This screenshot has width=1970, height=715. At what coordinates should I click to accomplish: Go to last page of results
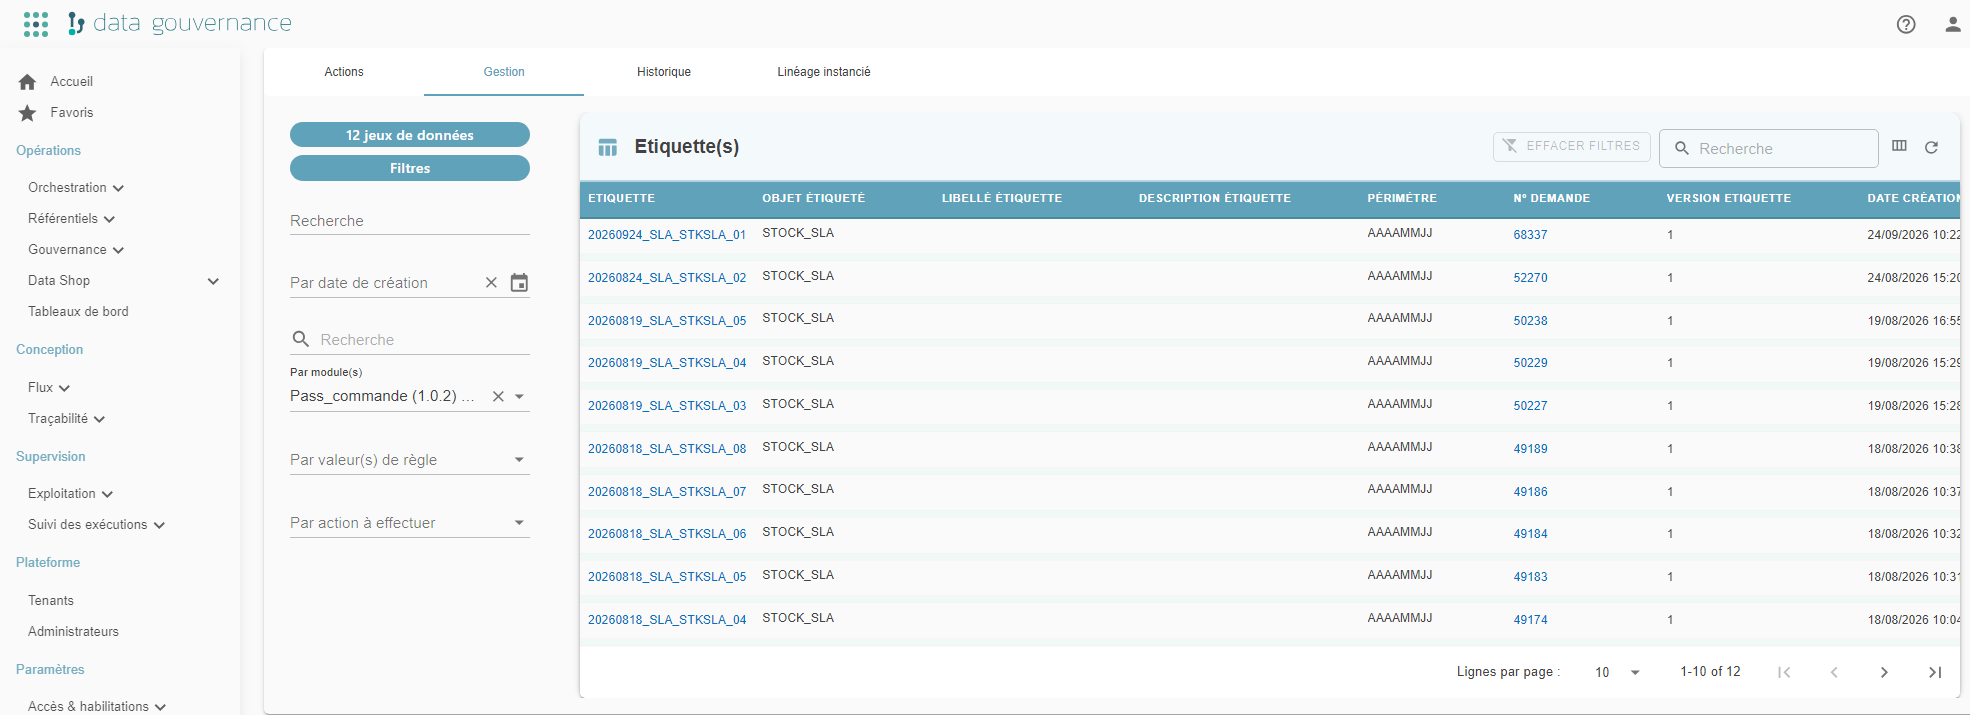tap(1934, 672)
